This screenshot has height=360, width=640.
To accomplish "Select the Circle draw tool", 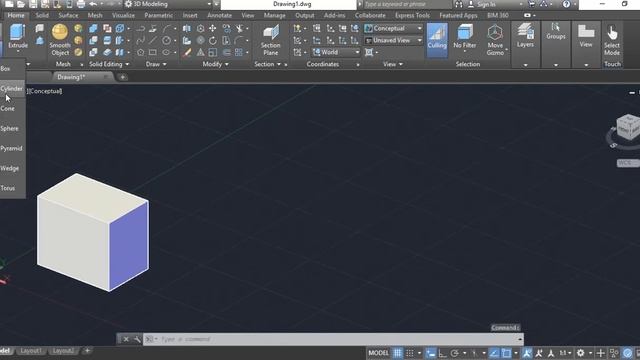I will 167,40.
